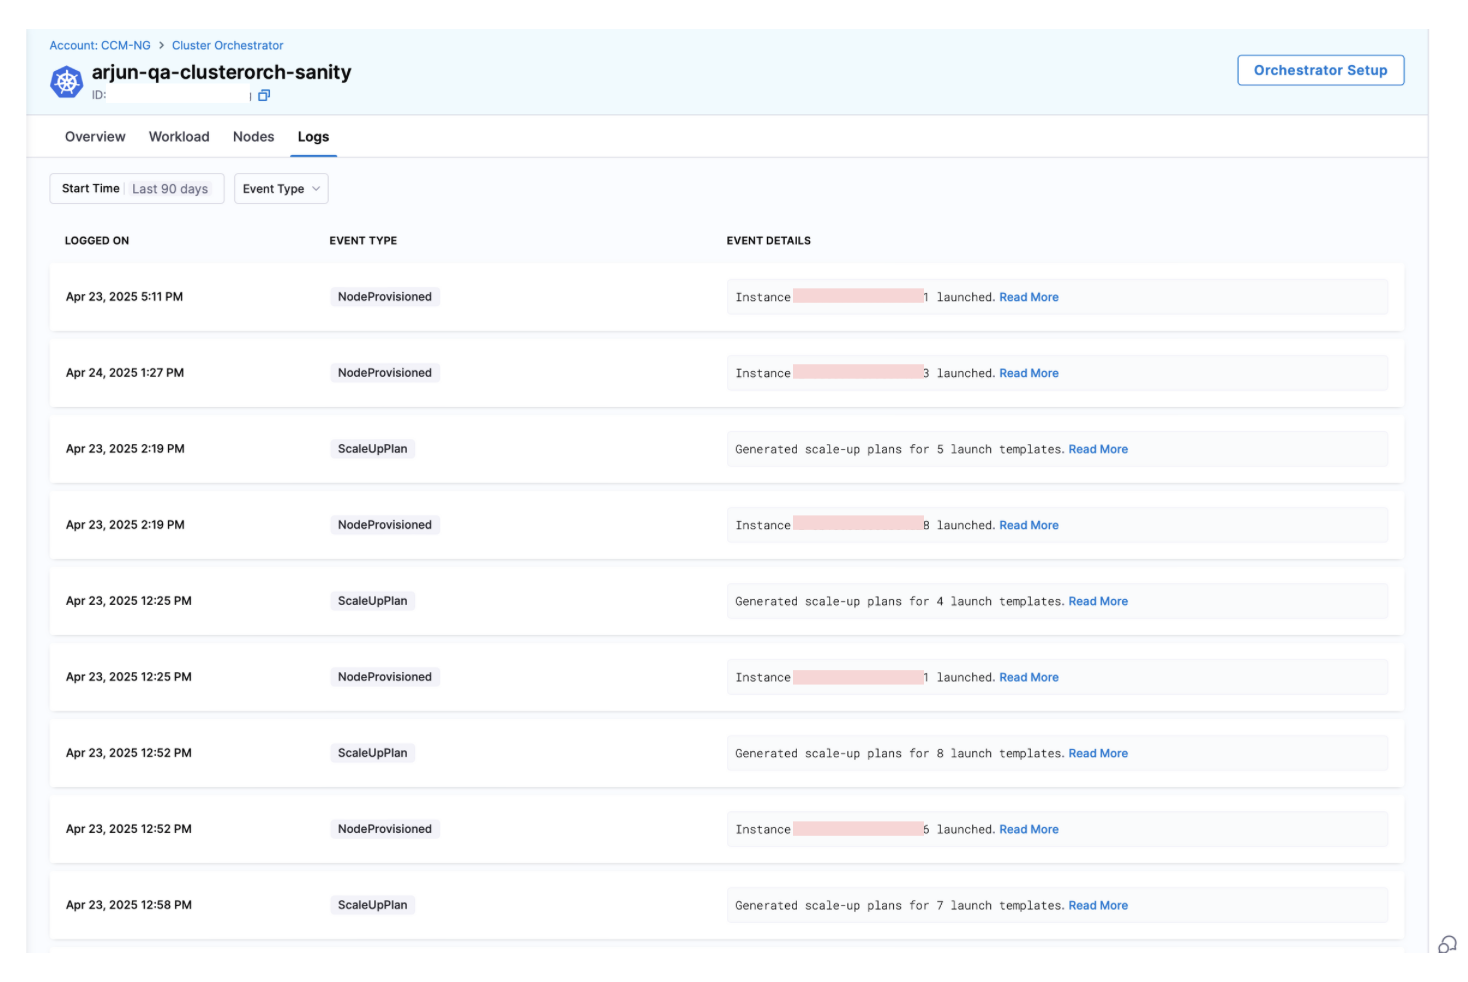Viewport: 1468px width, 982px height.
Task: Open Cluster Orchestrator breadcrumb link
Action: tap(227, 46)
